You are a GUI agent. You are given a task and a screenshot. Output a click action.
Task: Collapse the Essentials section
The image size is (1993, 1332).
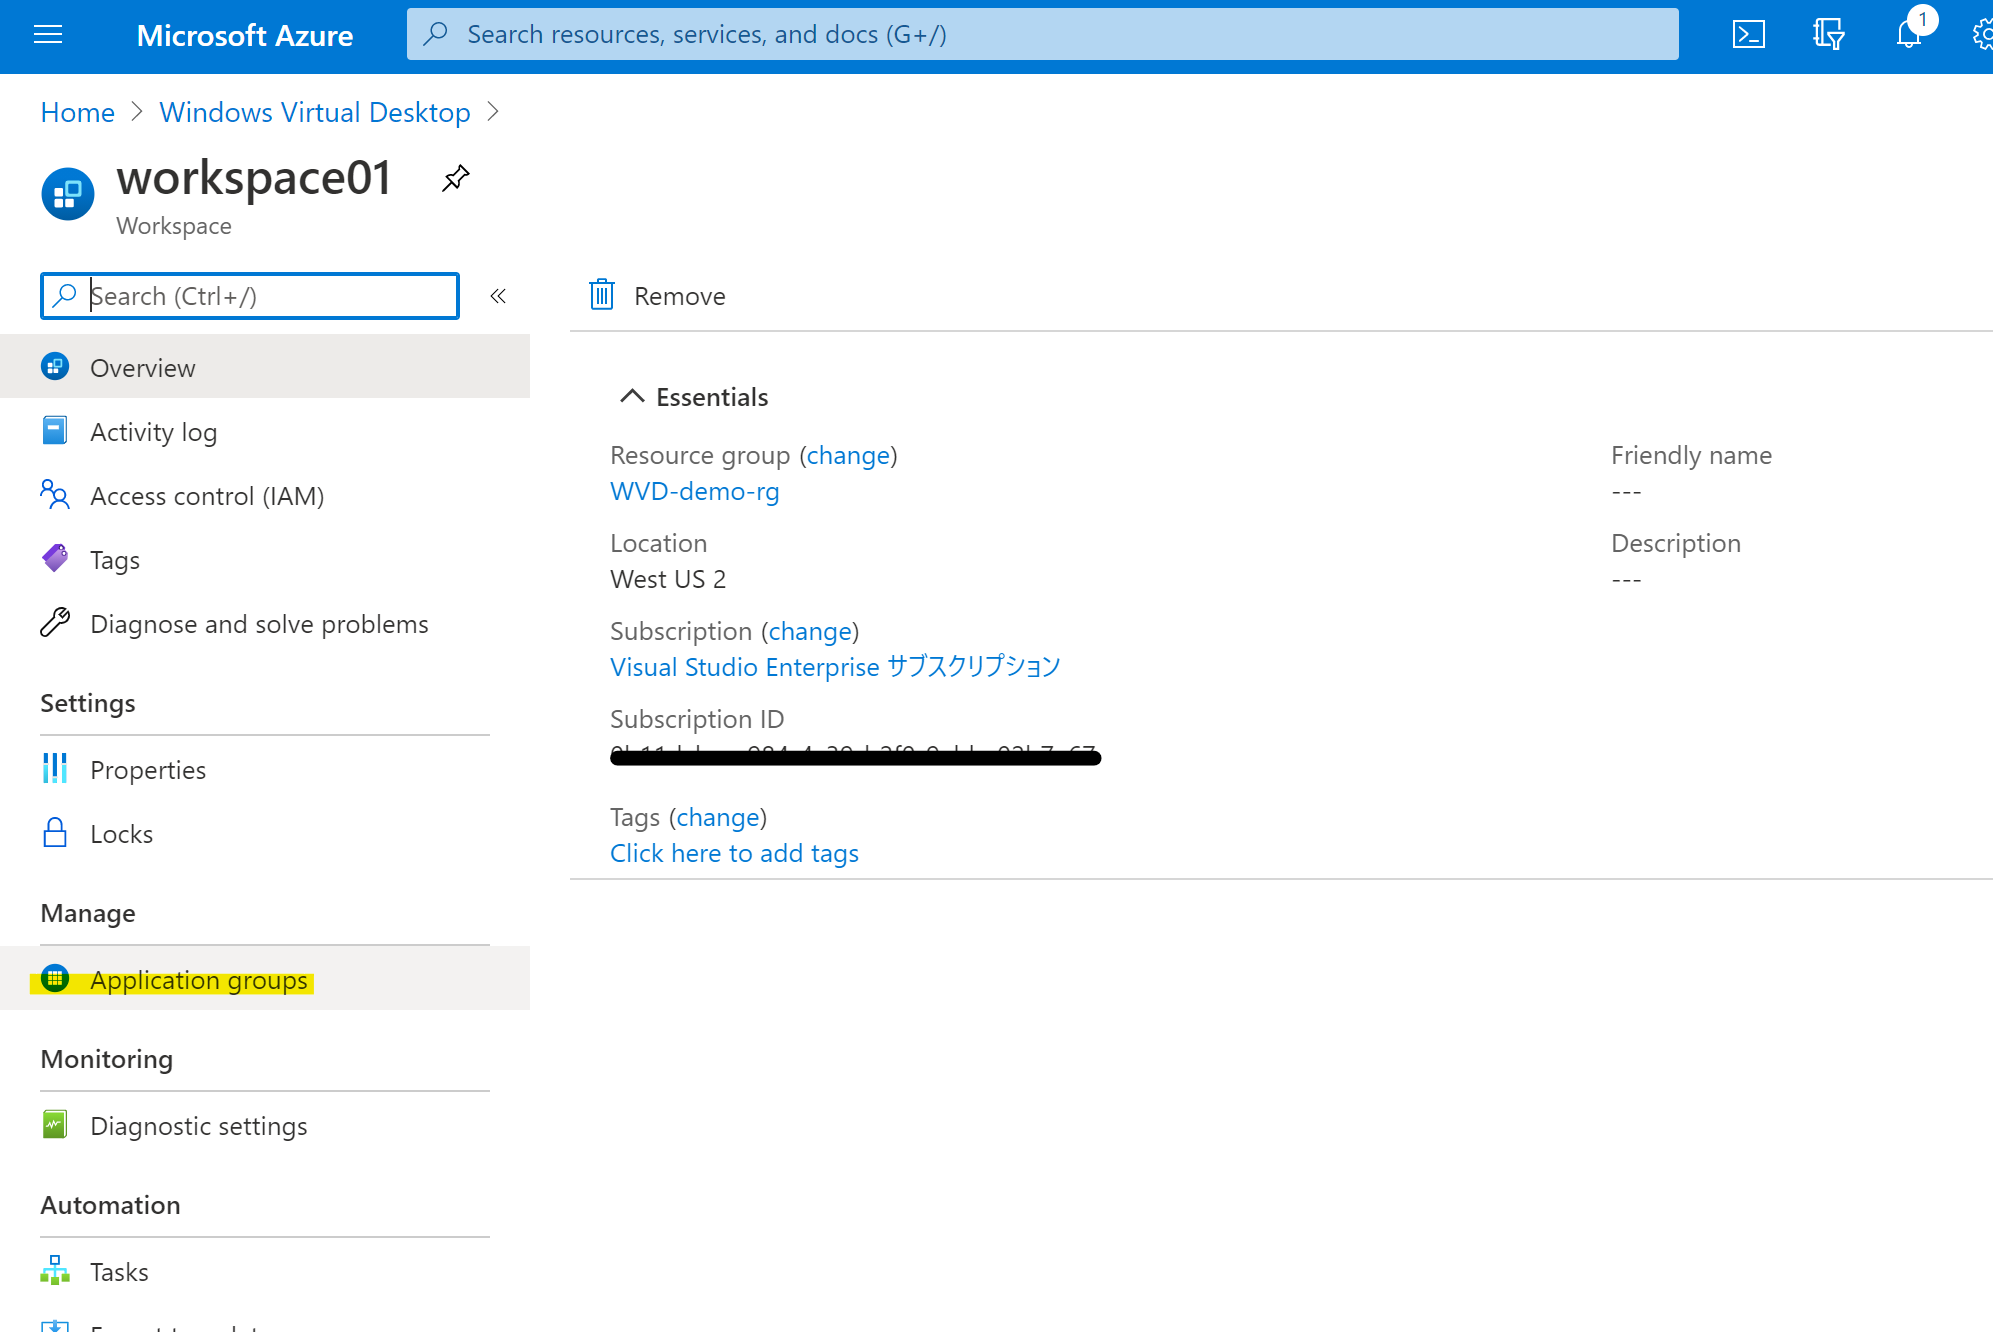[630, 395]
